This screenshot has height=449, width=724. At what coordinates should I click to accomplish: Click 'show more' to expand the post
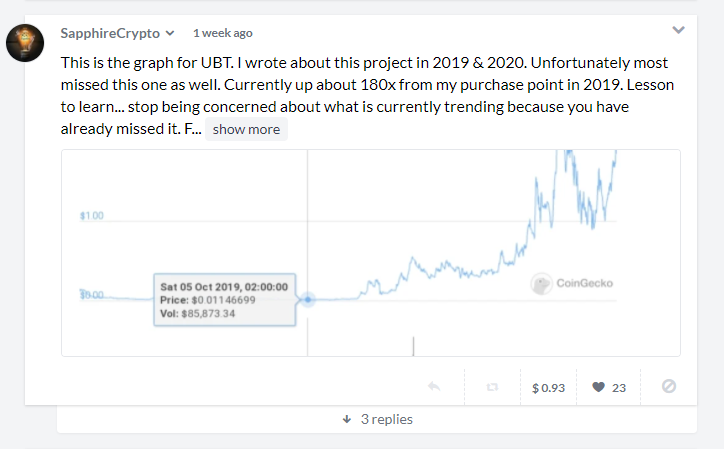[246, 129]
